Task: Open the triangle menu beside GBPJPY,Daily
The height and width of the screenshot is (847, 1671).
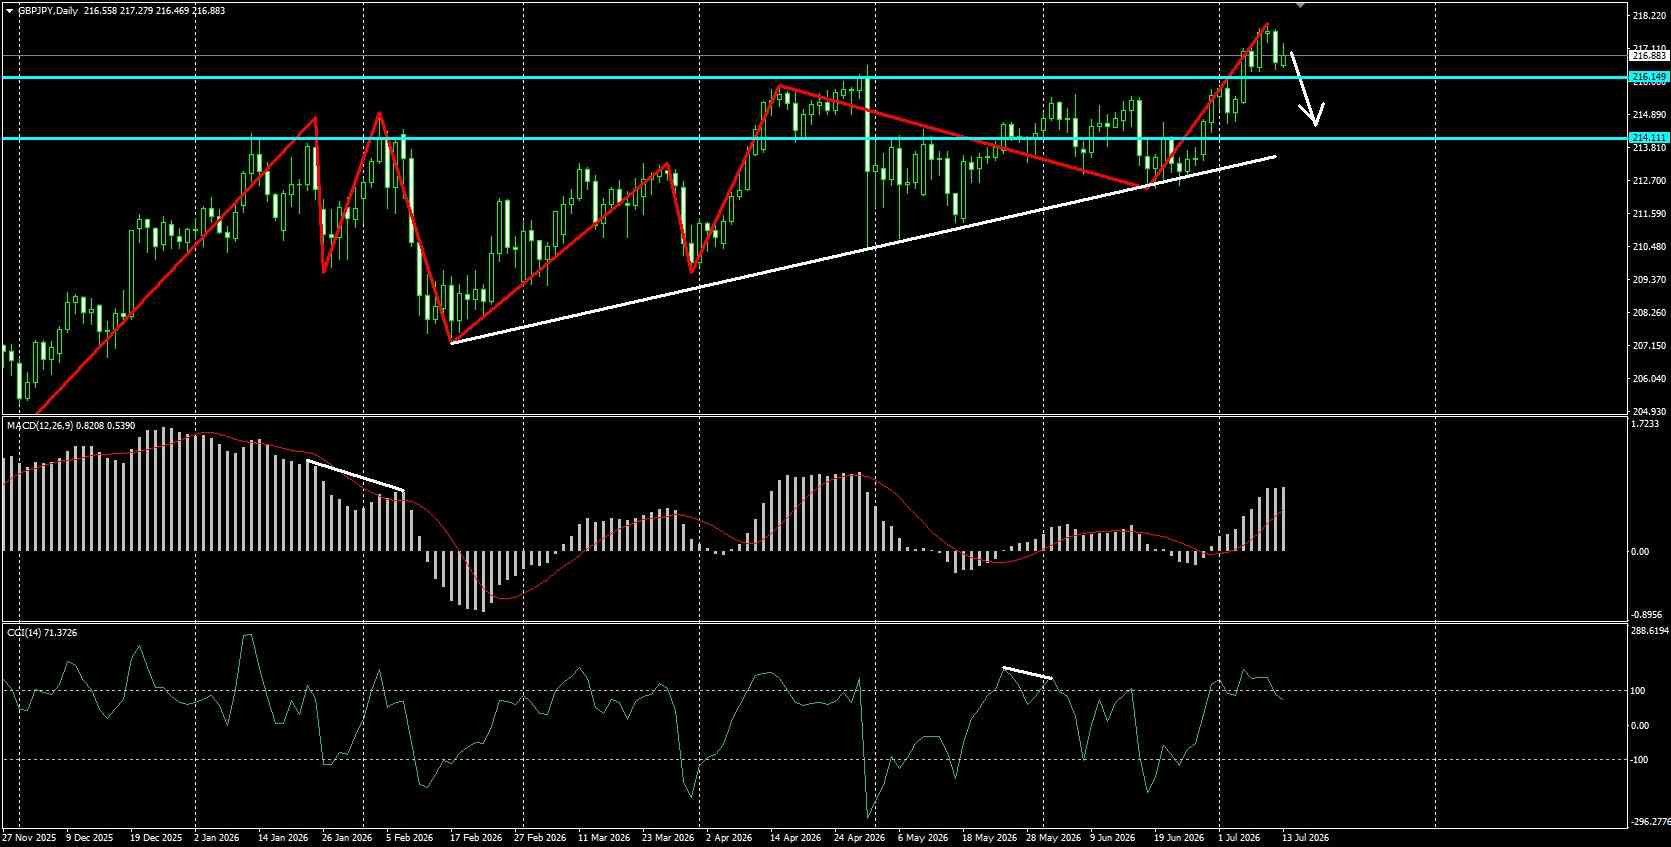Action: tap(9, 10)
